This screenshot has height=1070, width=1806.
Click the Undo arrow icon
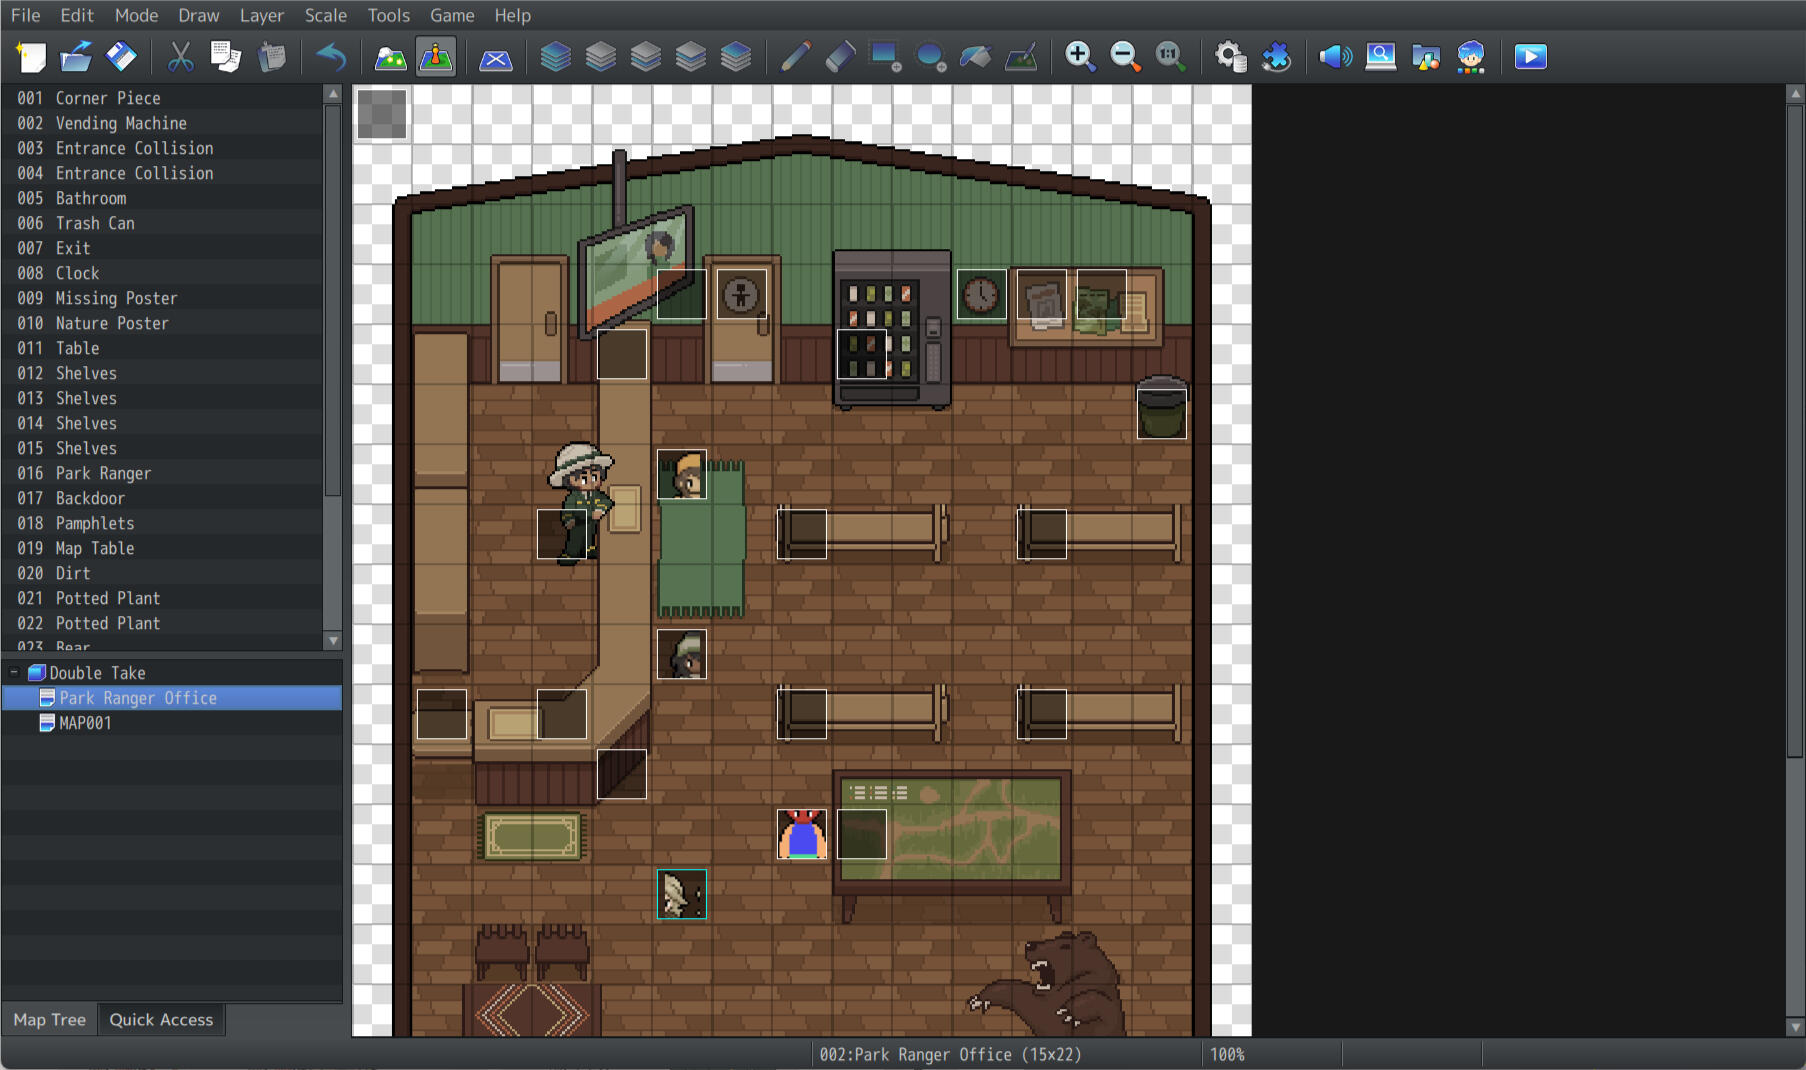pos(330,57)
